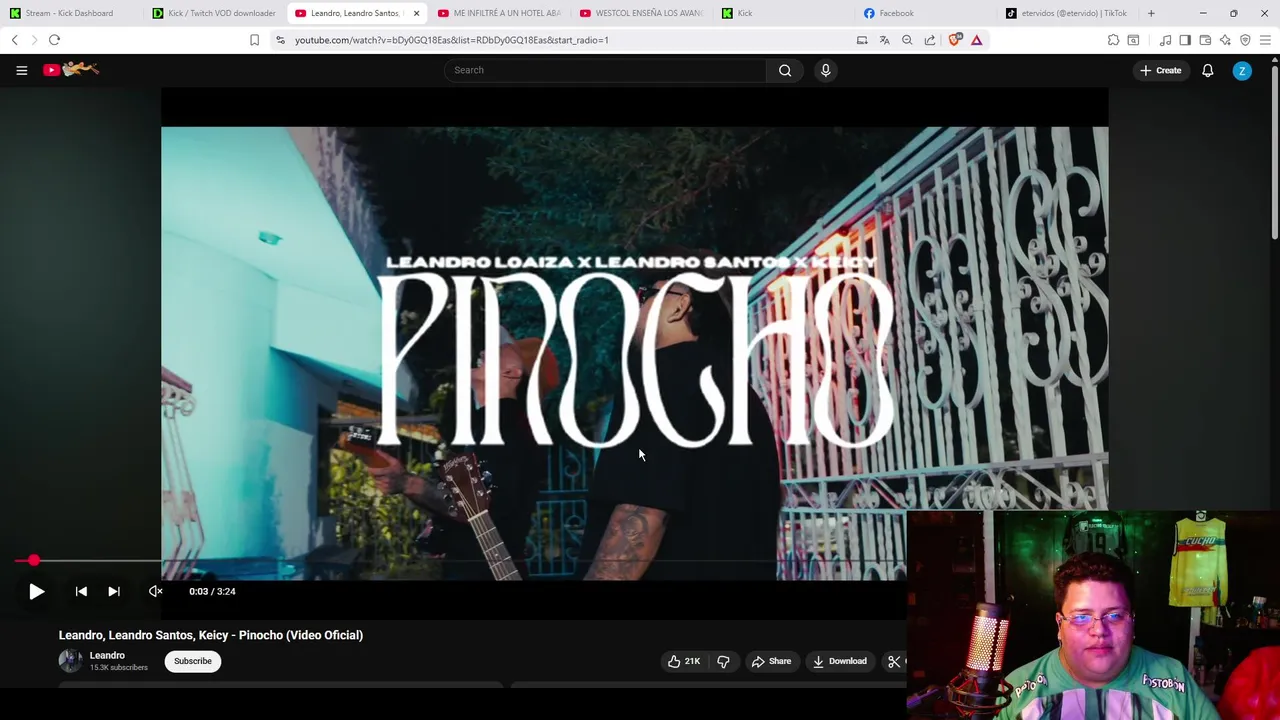Click the search magnifier button
Screen dimensions: 1280x720
[785, 70]
